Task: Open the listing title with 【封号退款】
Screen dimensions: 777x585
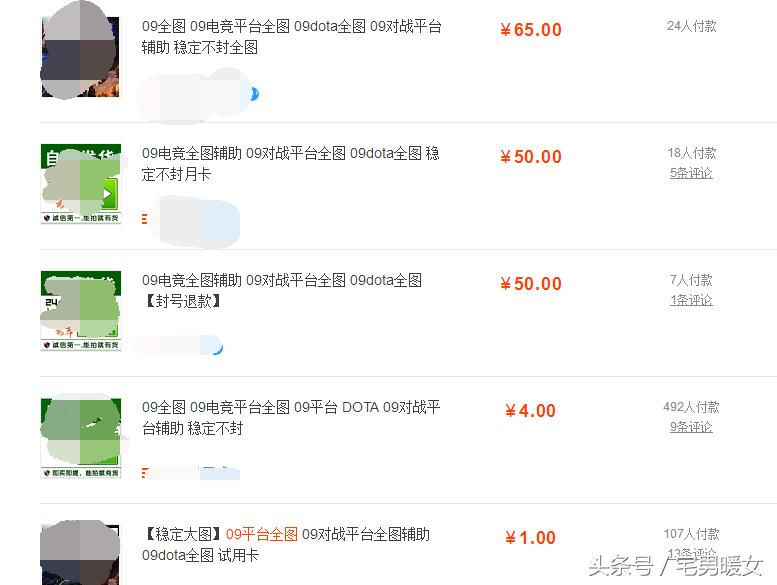Action: click(x=281, y=290)
